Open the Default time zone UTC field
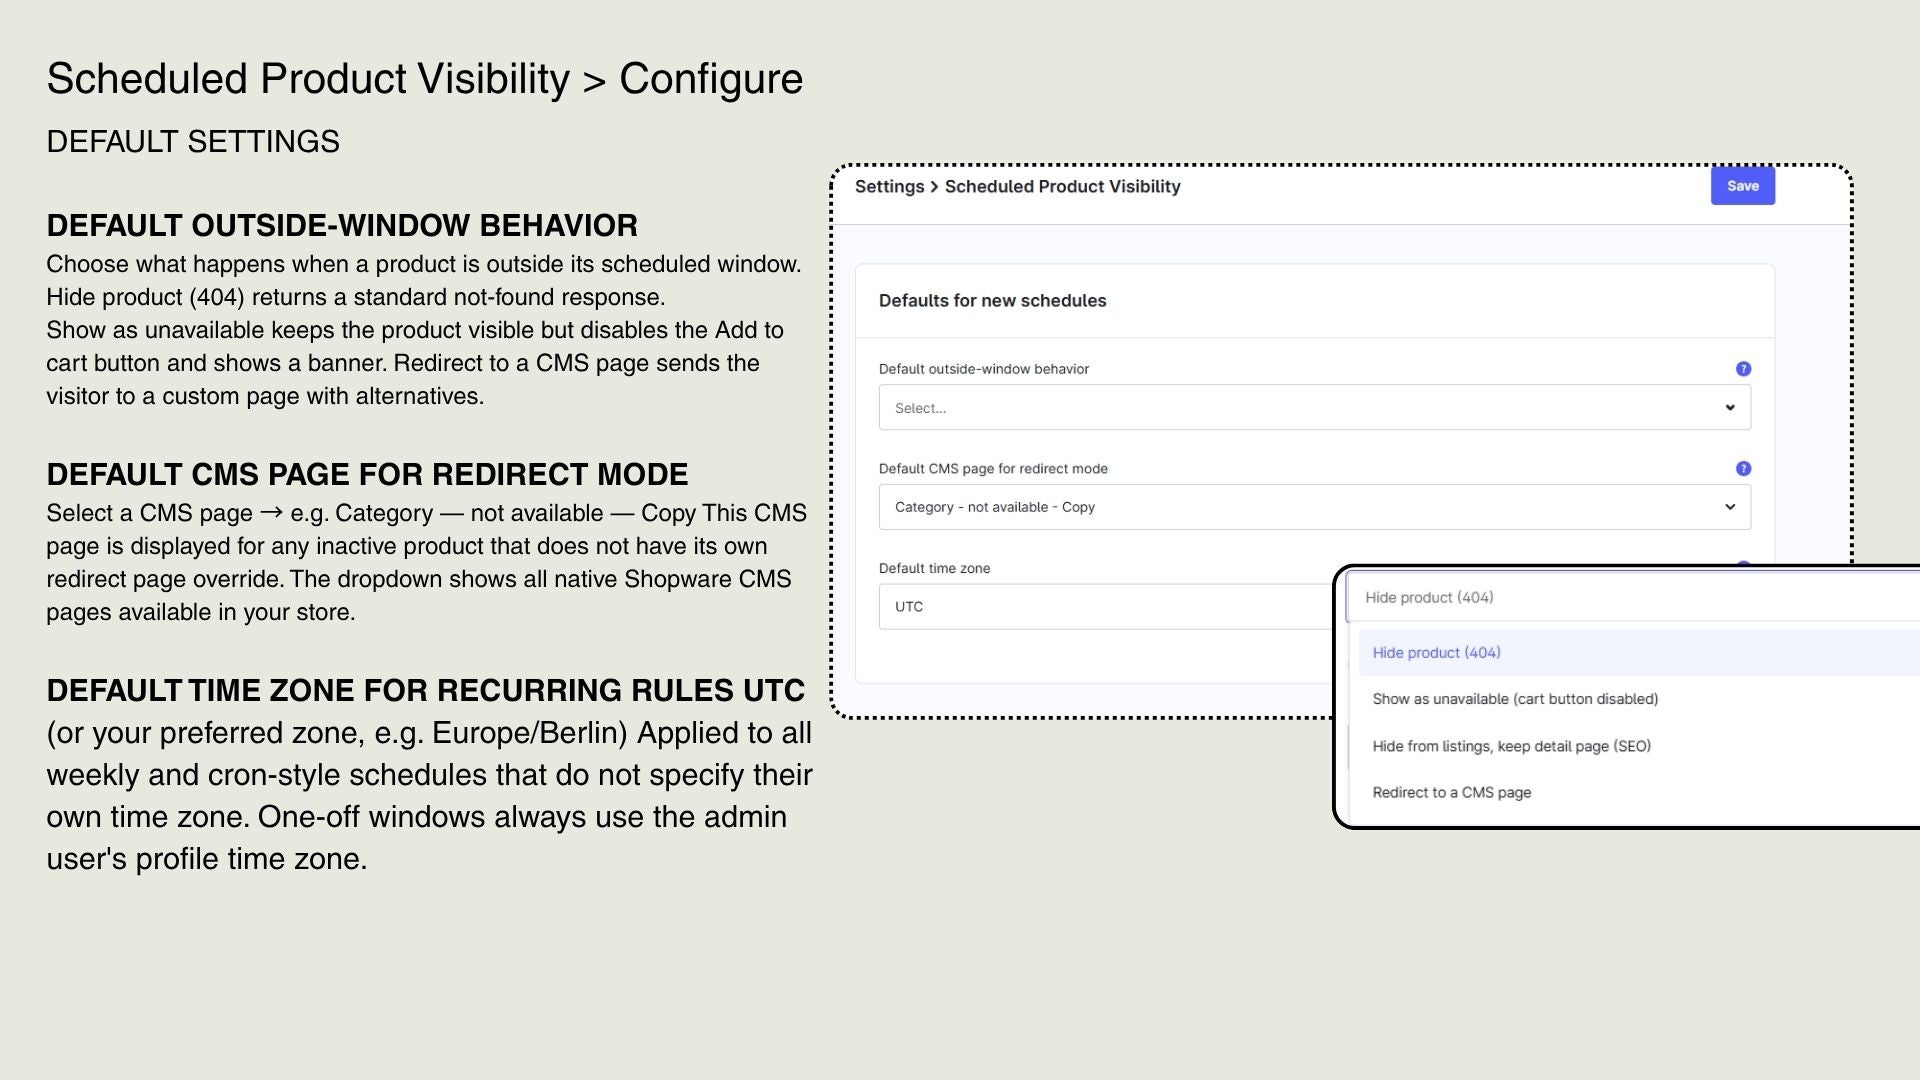This screenshot has height=1080, width=1920. [x=1106, y=607]
